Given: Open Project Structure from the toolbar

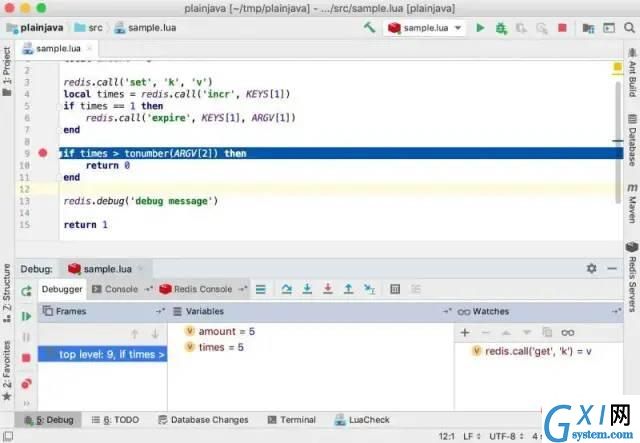Looking at the screenshot, I should [588, 28].
